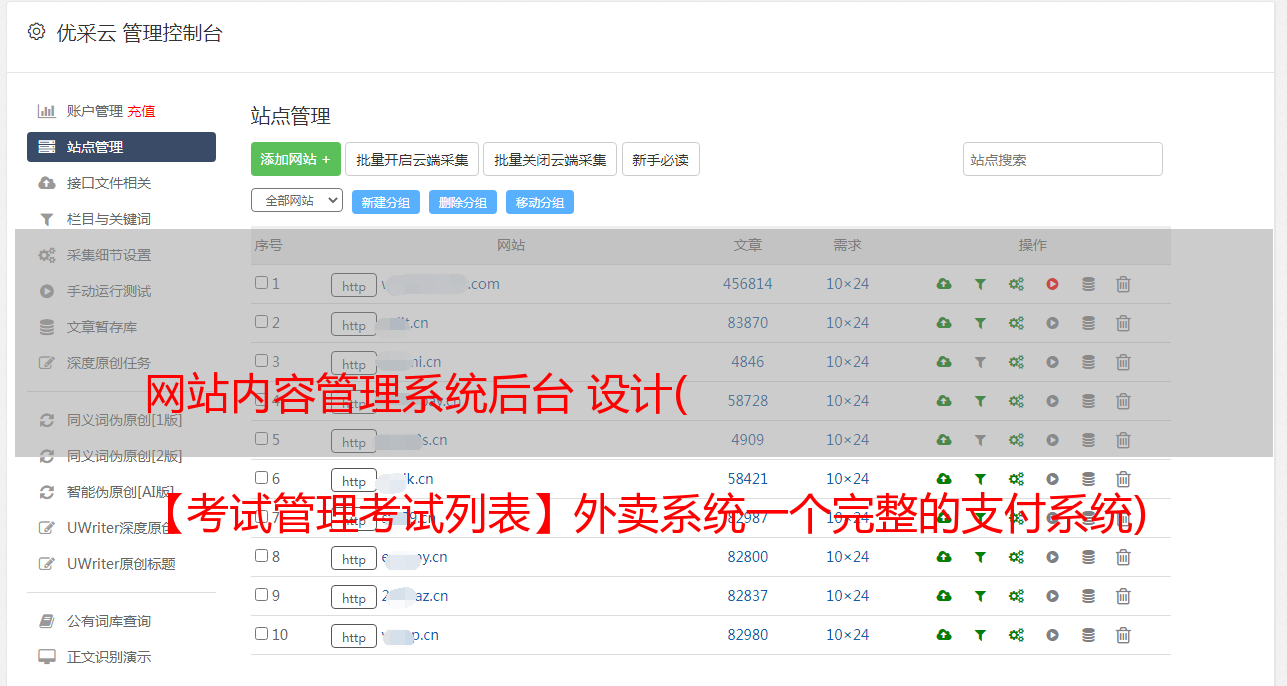Tick the checkbox for row 8
Screen dimensions: 1287x686
(x=261, y=555)
